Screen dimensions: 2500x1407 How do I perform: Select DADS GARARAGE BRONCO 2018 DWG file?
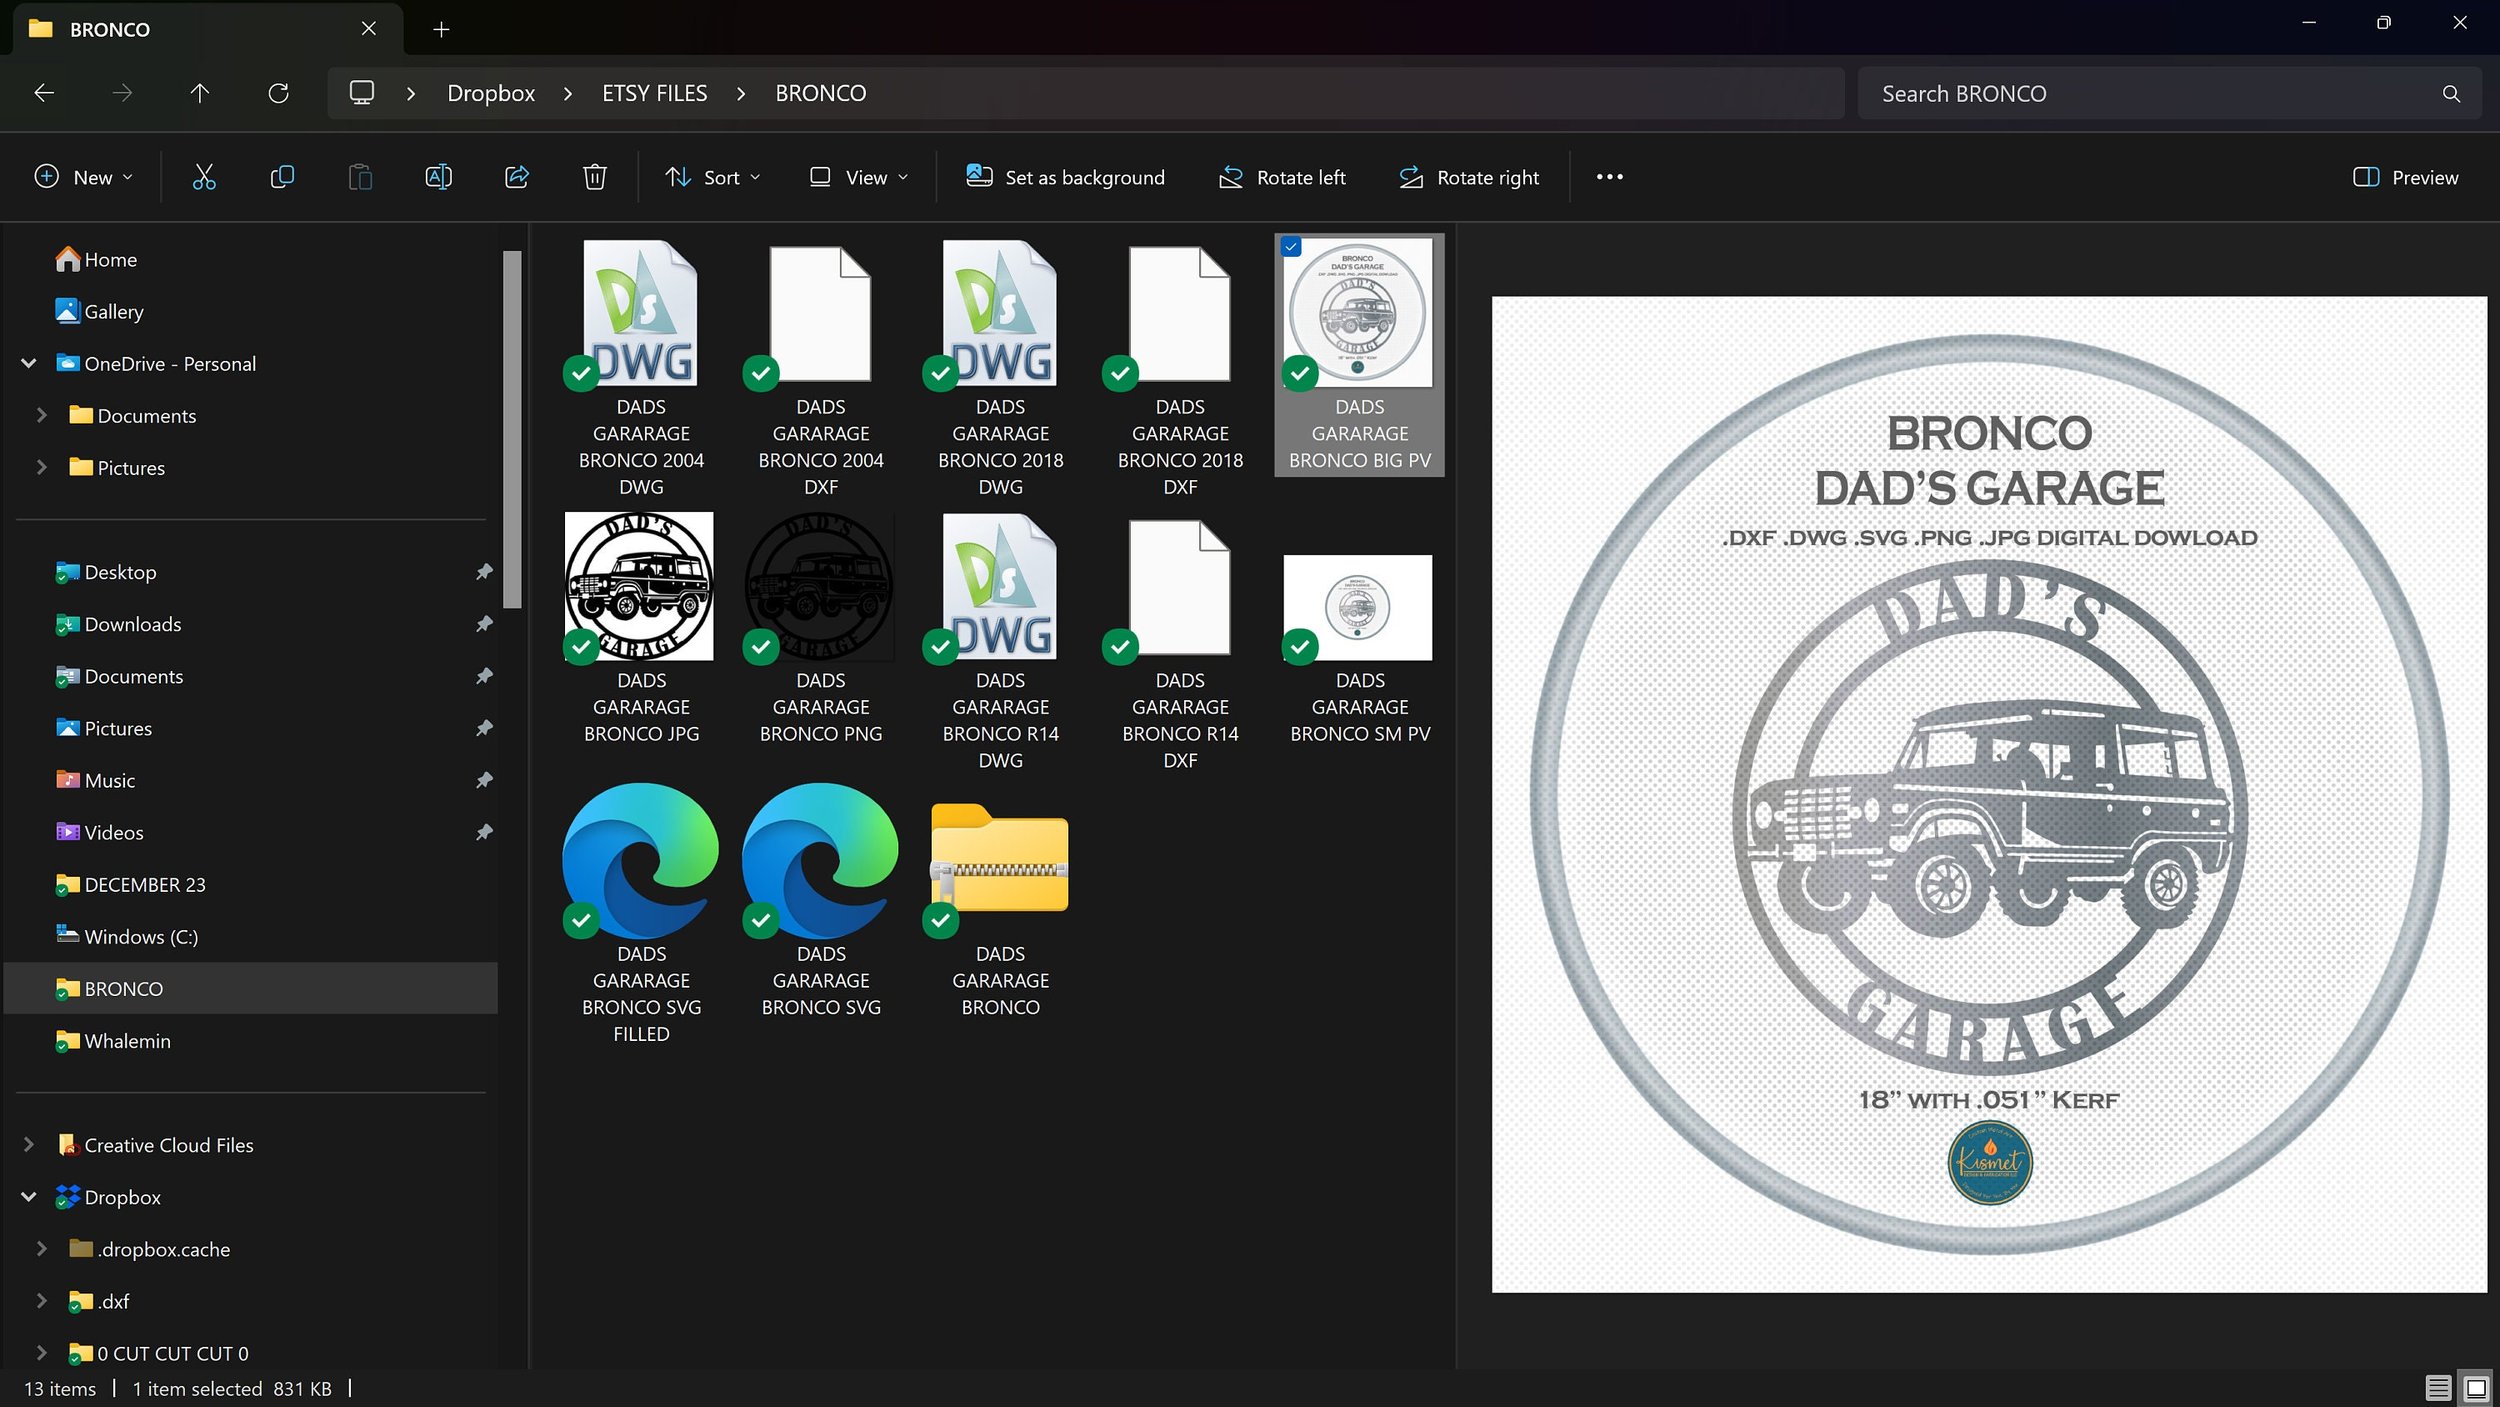1000,367
